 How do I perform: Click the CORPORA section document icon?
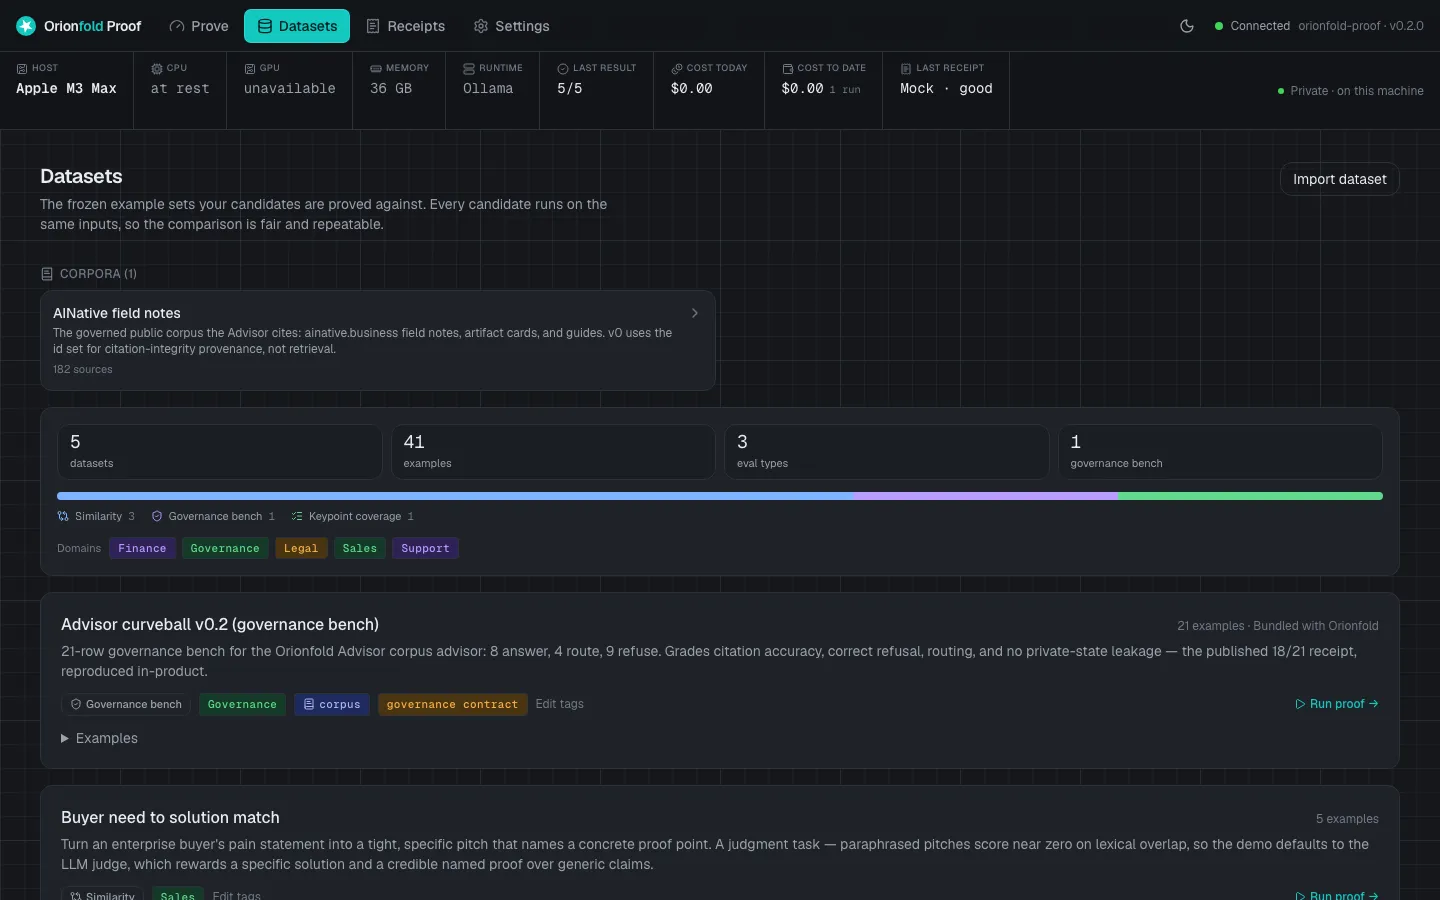47,273
